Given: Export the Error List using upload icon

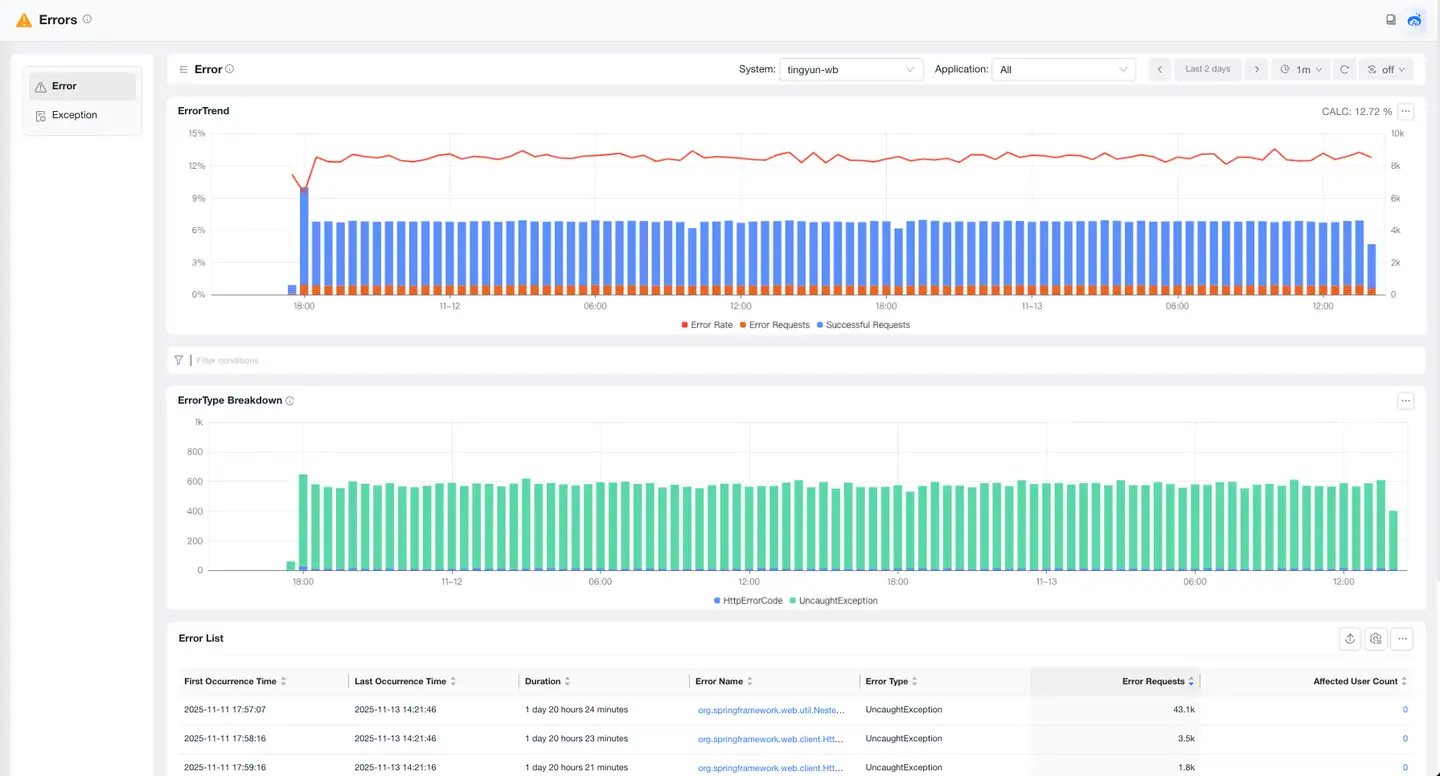Looking at the screenshot, I should click(1350, 639).
